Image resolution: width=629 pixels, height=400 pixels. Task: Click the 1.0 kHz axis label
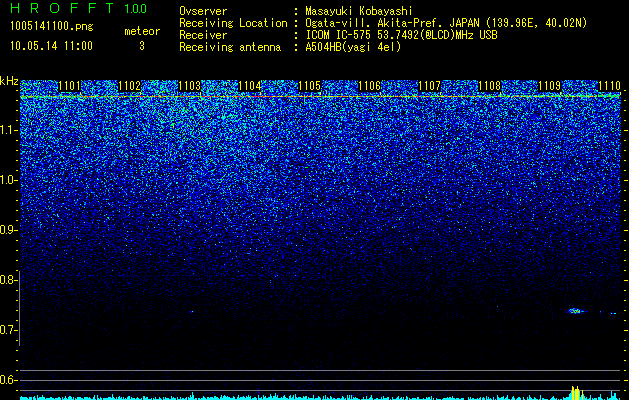[x=8, y=180]
